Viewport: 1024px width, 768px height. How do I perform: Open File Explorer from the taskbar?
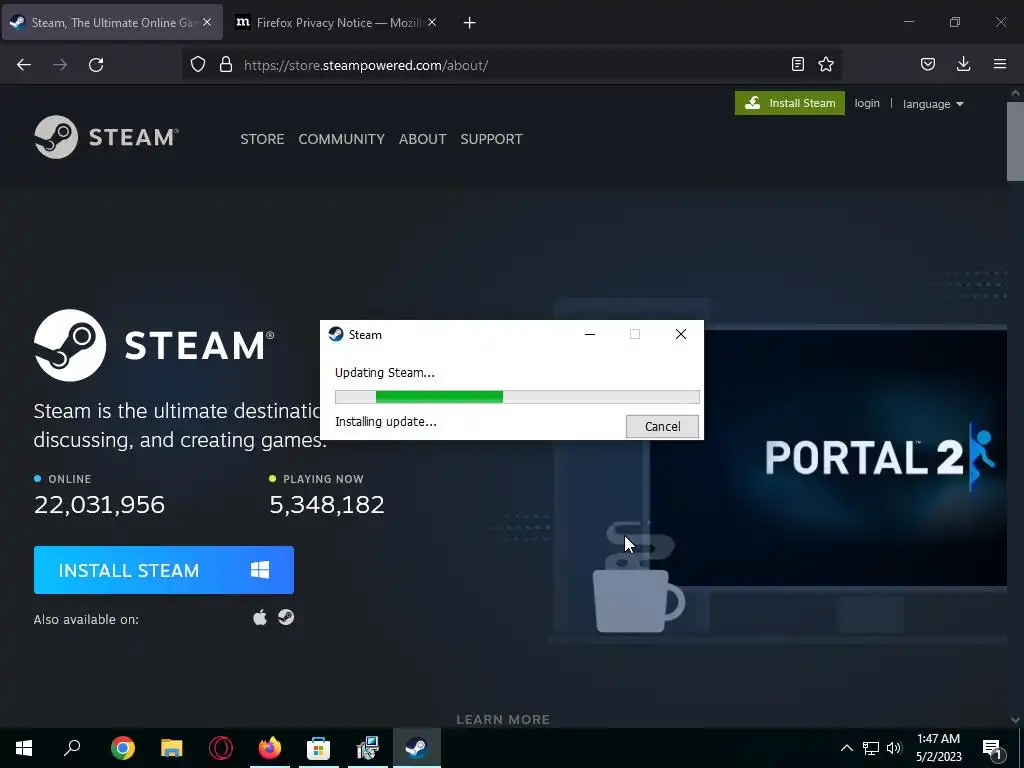172,748
